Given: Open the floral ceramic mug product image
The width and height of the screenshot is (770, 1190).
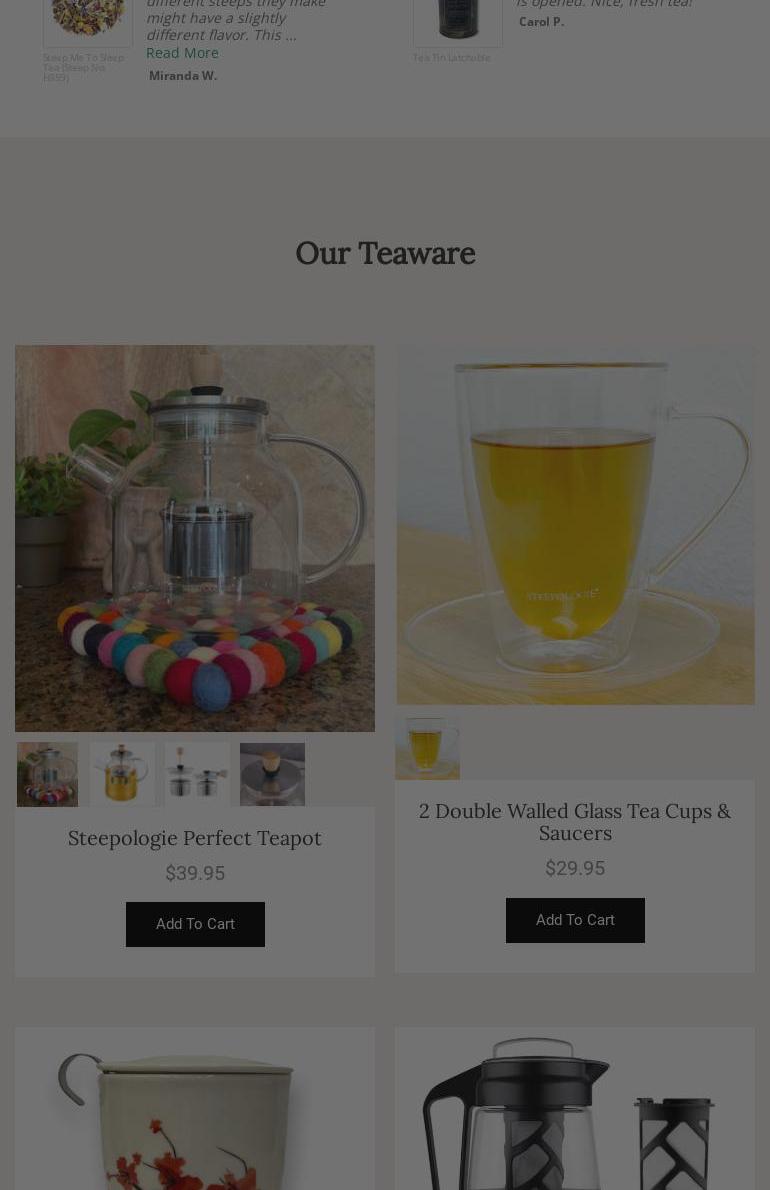Looking at the screenshot, I should (195, 1109).
